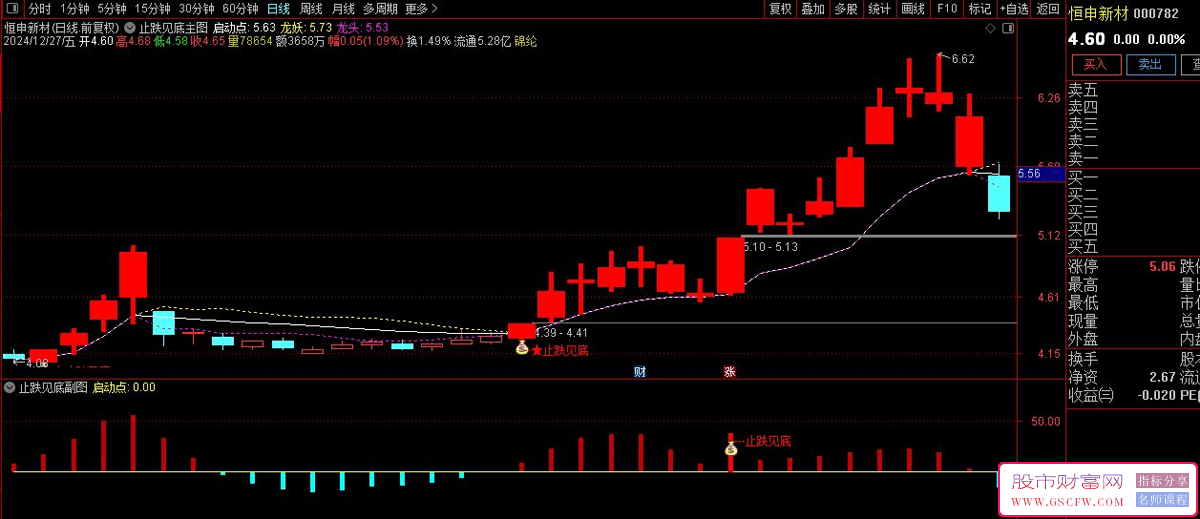Click the 启动点: 0.00 value in sub-chart
1200x519 pixels.
click(124, 387)
